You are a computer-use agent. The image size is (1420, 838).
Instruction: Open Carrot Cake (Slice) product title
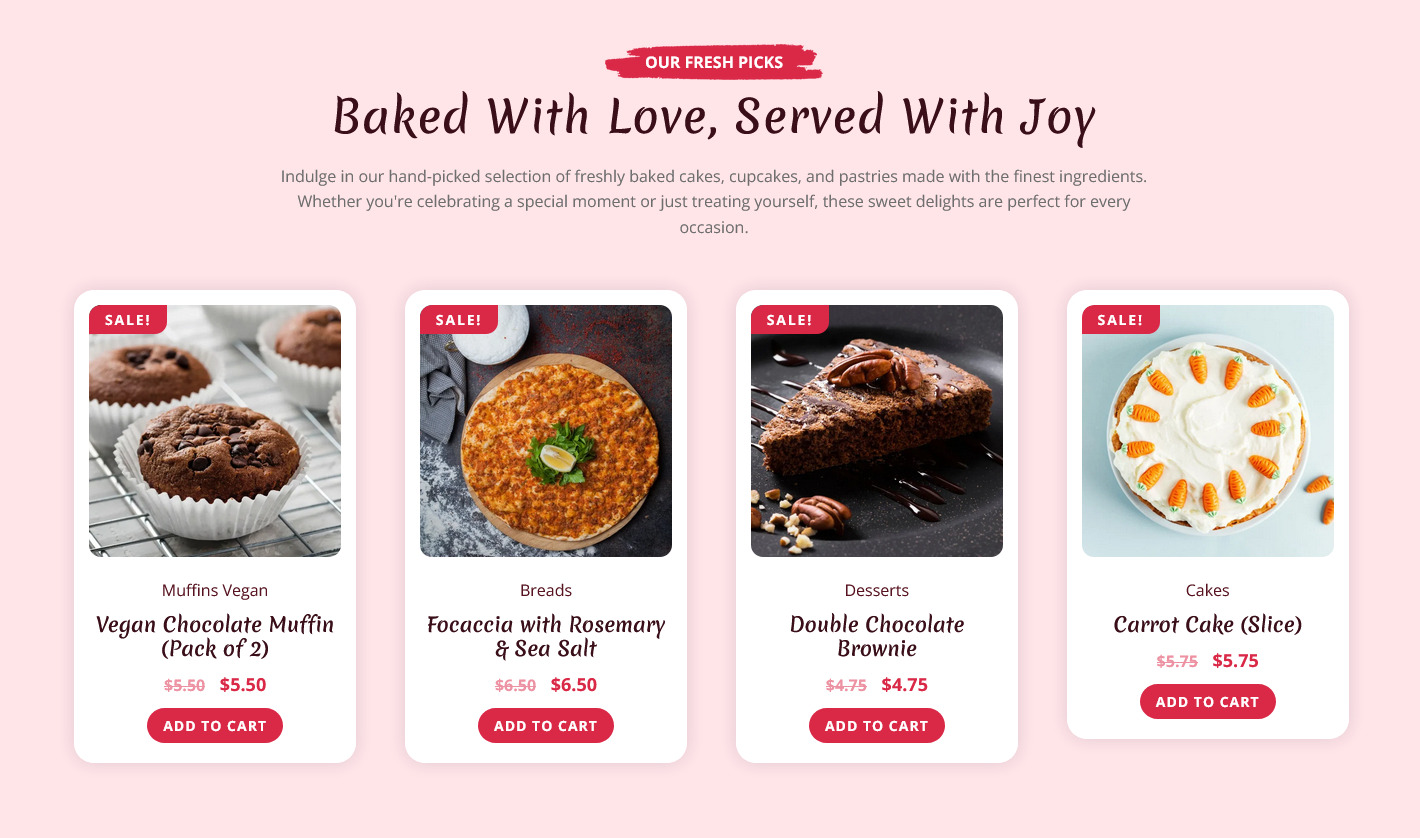(1208, 625)
